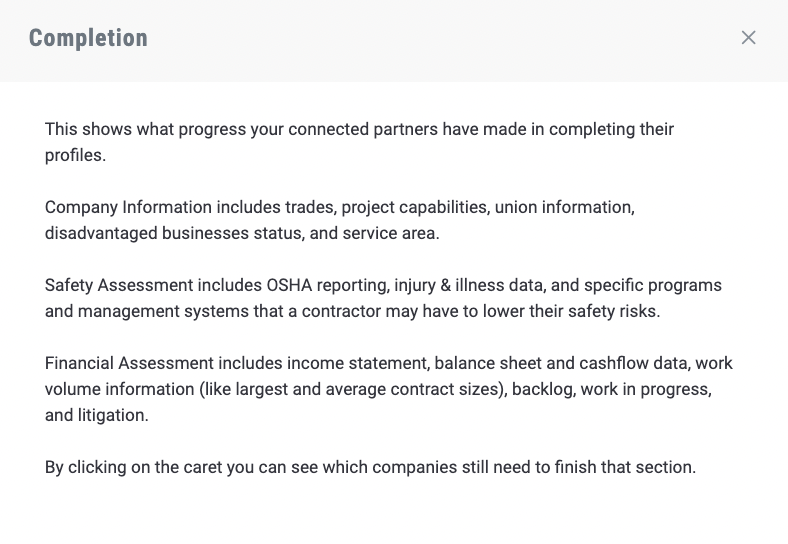The width and height of the screenshot is (788, 544).
Task: Click the words Company Information
Action: point(128,207)
